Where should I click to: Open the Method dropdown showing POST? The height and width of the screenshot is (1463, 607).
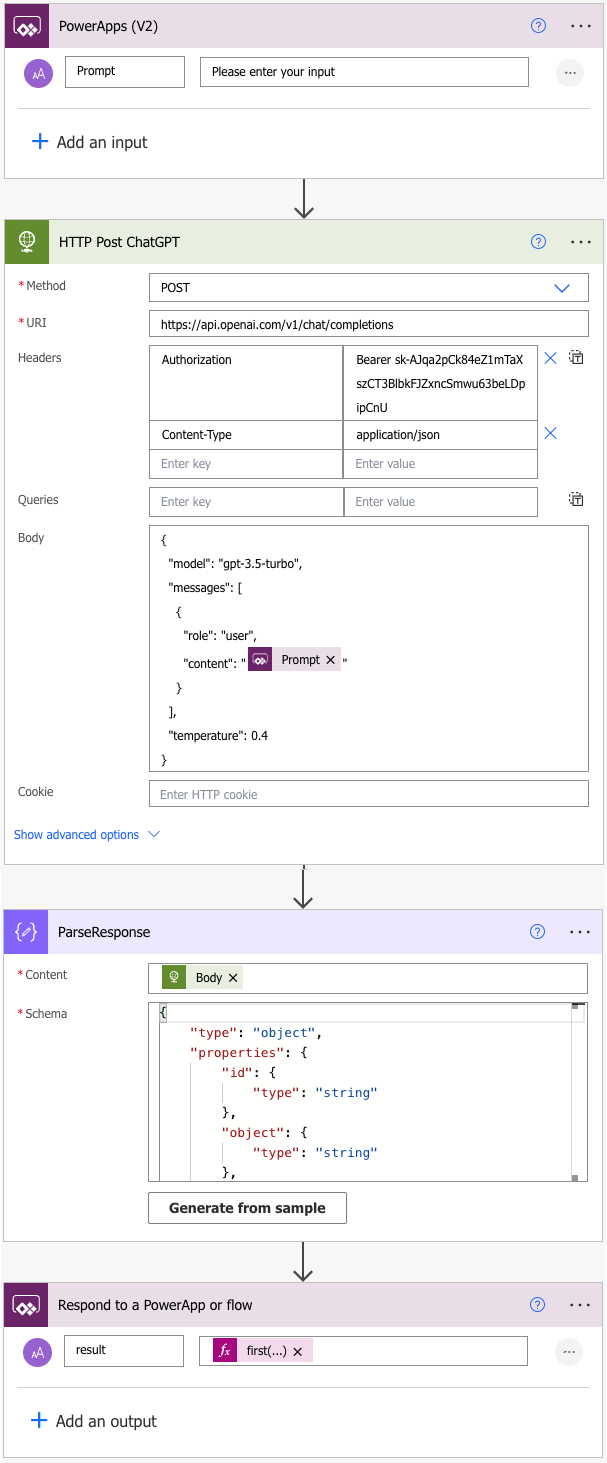pyautogui.click(x=369, y=287)
